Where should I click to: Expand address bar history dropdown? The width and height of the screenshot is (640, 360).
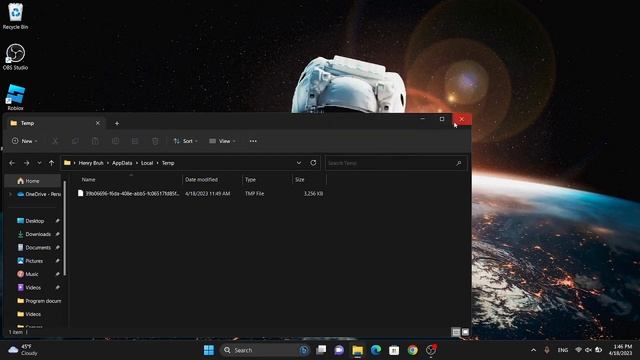pyautogui.click(x=299, y=163)
